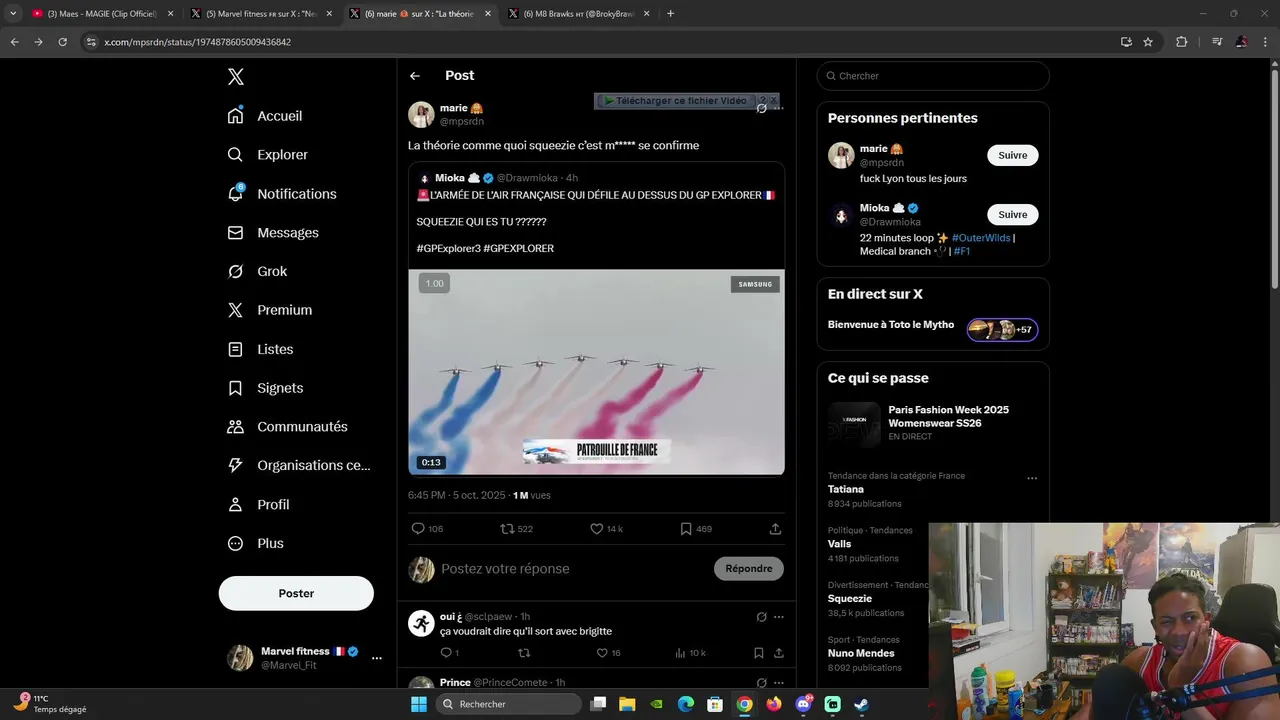Open Grok explain icon on marie's post
Viewport: 1280px width, 720px height.
coord(762,108)
